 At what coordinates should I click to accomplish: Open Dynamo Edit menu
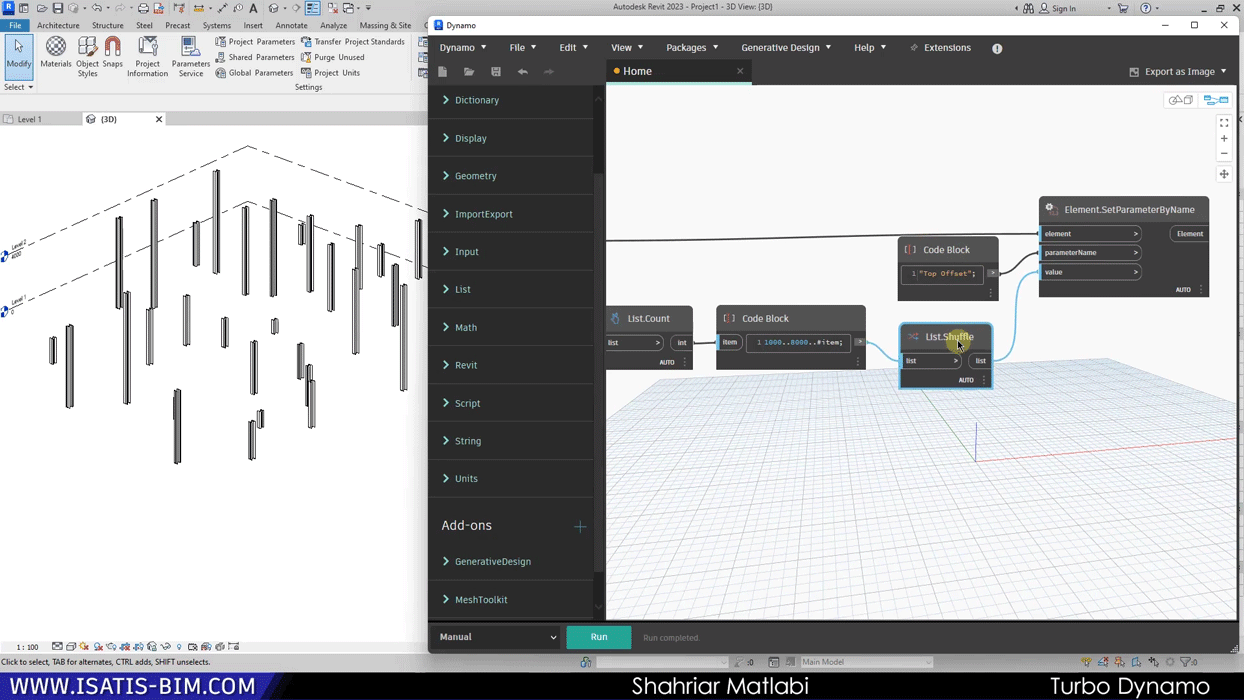[x=573, y=48]
